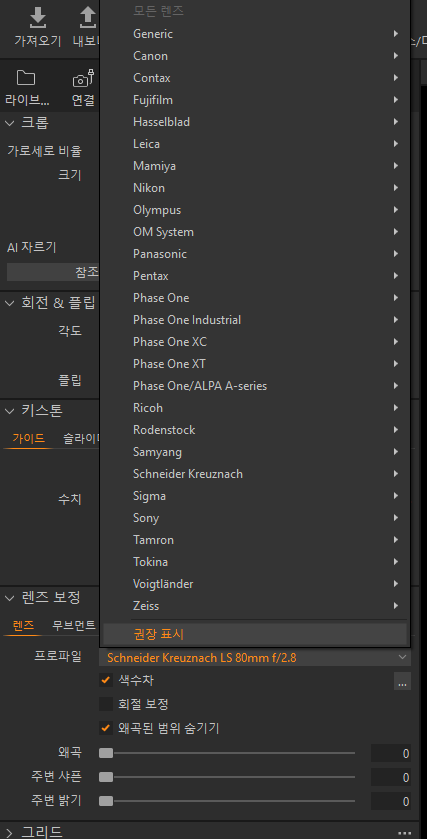Switch to the 렌즈 tab
The image size is (427, 839).
tap(23, 625)
